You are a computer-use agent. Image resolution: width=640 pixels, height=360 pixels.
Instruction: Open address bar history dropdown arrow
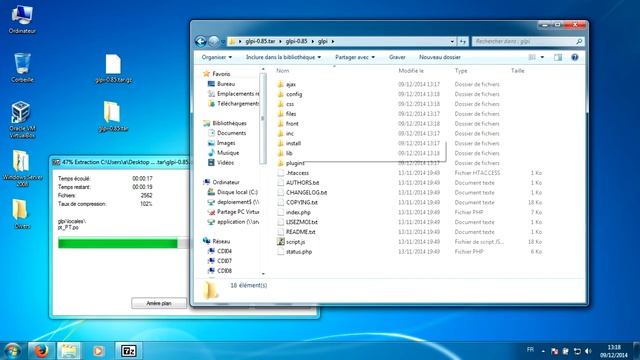452,41
